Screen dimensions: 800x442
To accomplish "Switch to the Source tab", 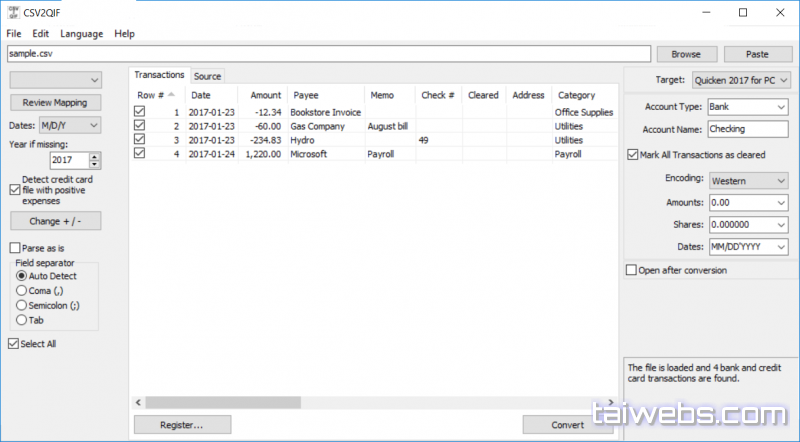I will pos(207,76).
